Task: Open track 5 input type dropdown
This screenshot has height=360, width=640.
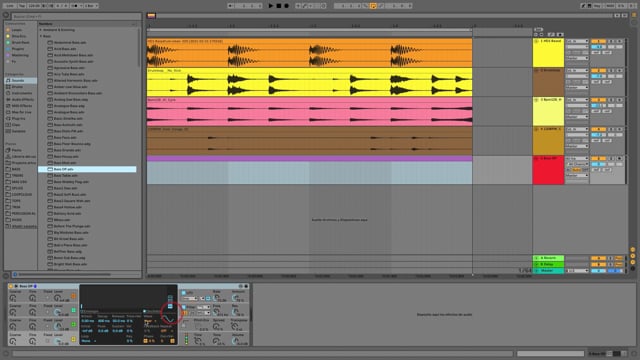Action: [x=577, y=158]
